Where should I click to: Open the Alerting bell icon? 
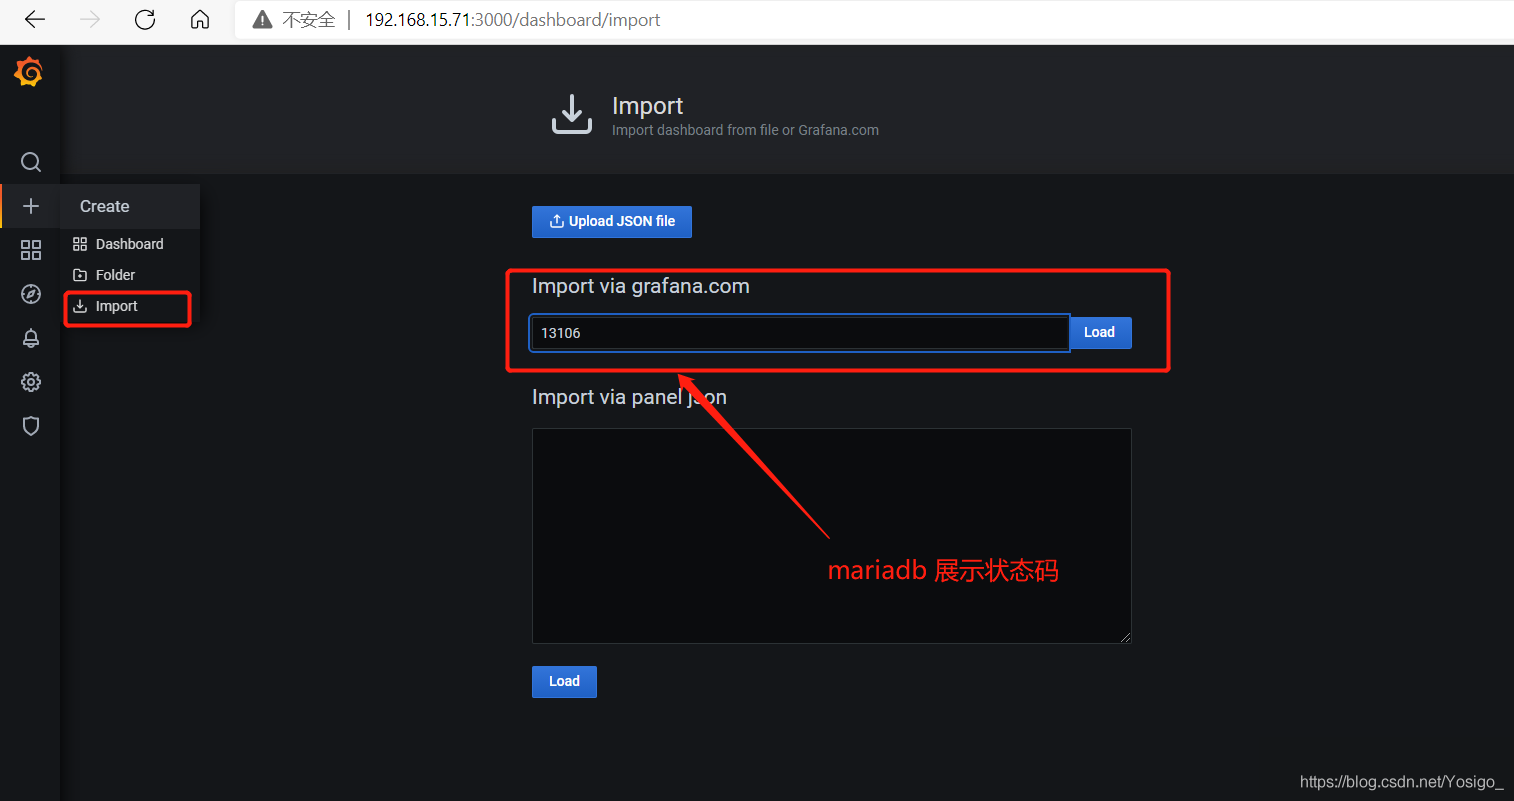[x=31, y=338]
